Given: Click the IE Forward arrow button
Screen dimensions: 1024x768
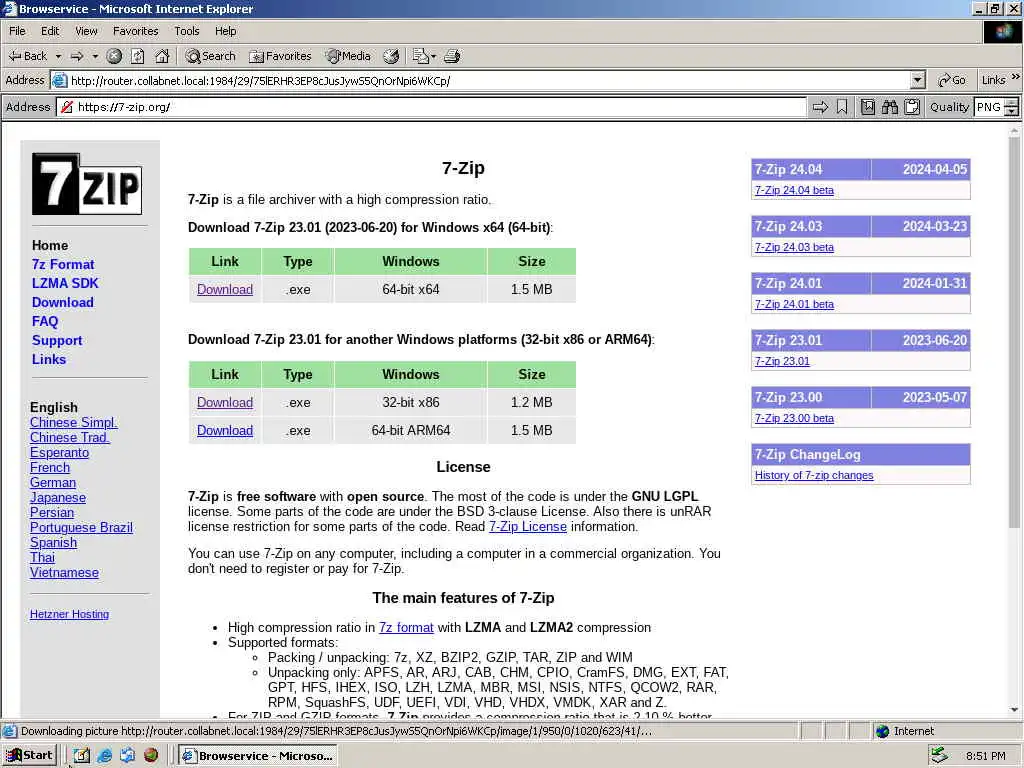Looking at the screenshot, I should point(77,56).
